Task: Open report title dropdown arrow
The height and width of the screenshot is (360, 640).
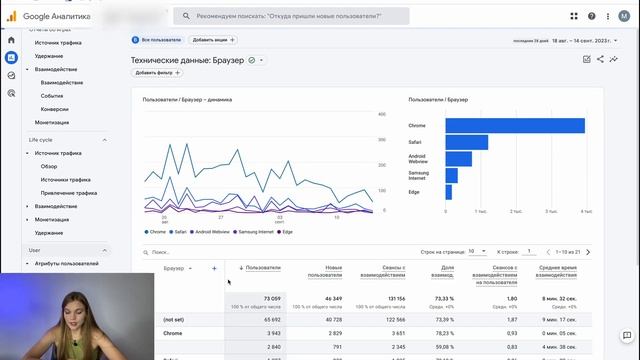Action: [x=262, y=60]
